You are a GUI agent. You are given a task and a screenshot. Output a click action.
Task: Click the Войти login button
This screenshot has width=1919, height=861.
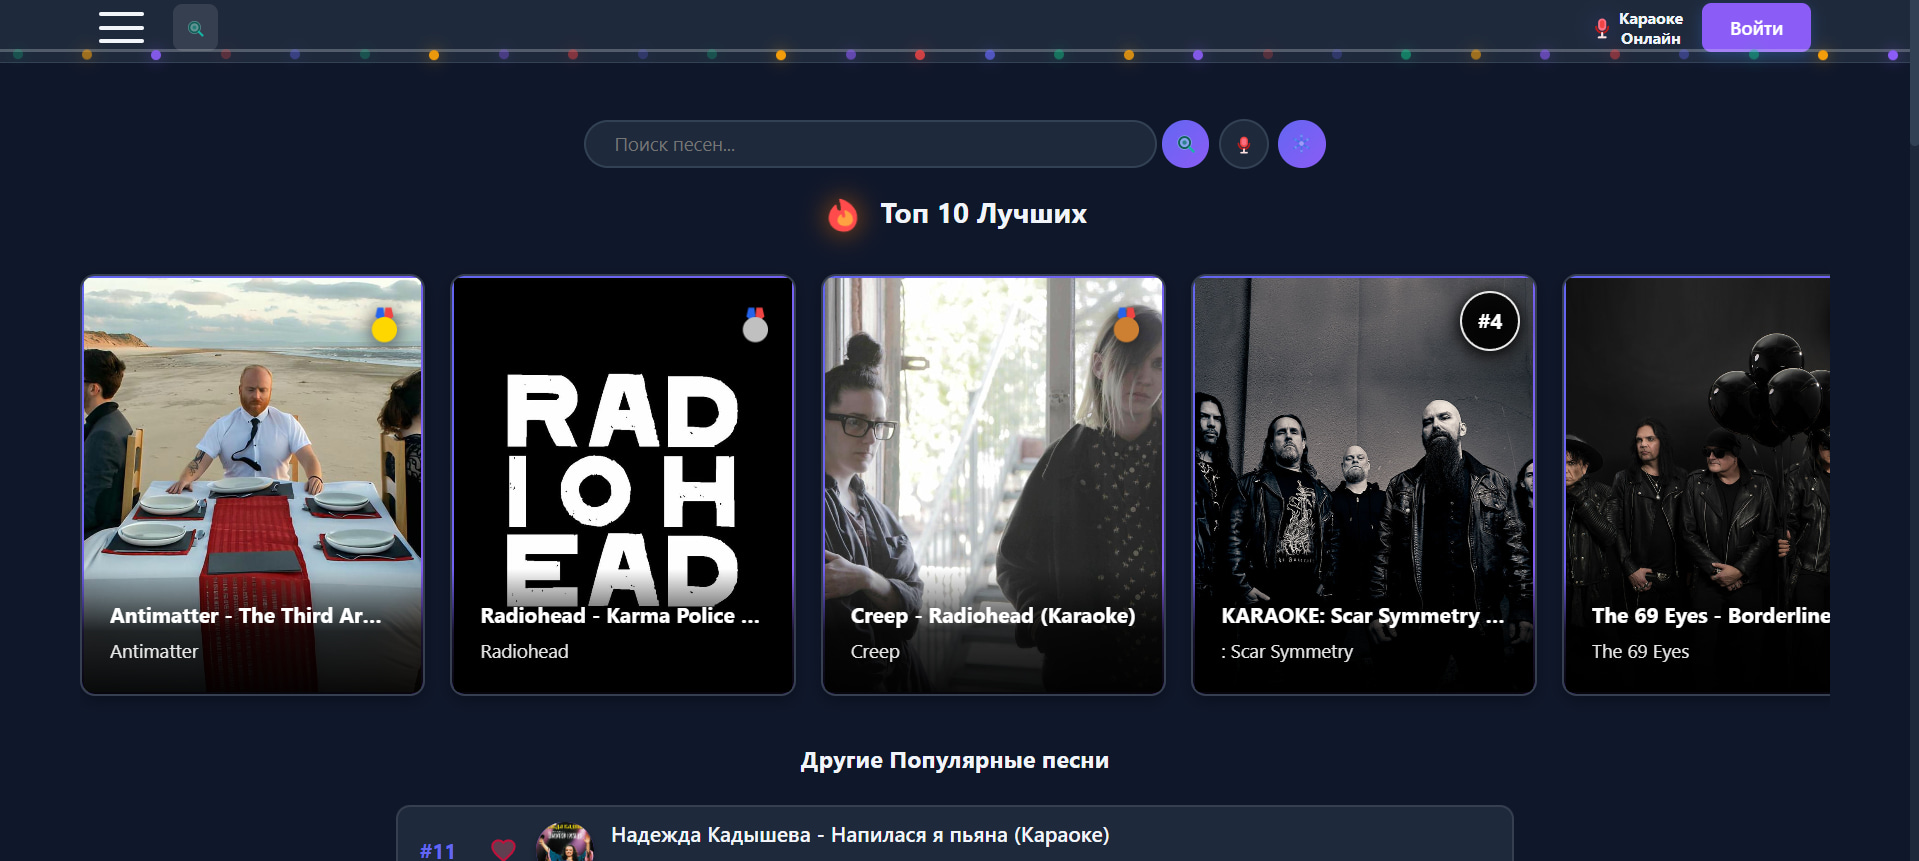point(1756,28)
